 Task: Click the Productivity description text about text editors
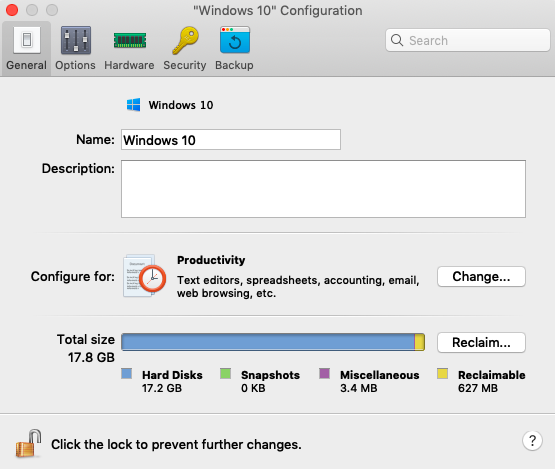(298, 287)
